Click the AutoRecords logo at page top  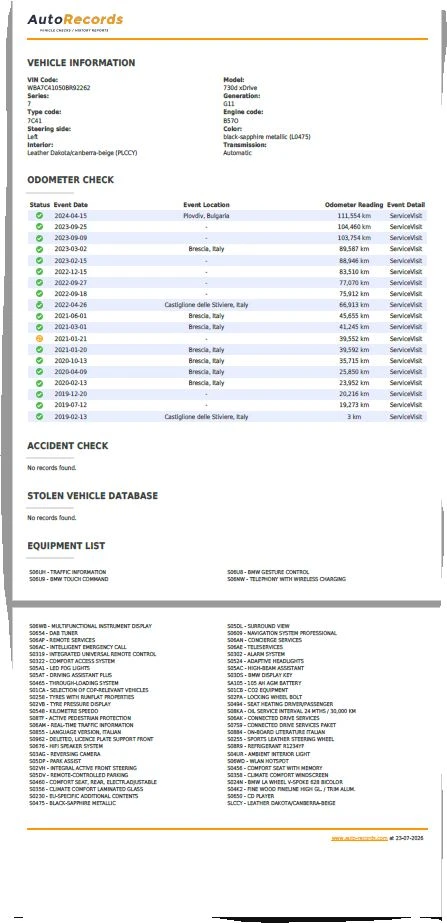coord(75,21)
